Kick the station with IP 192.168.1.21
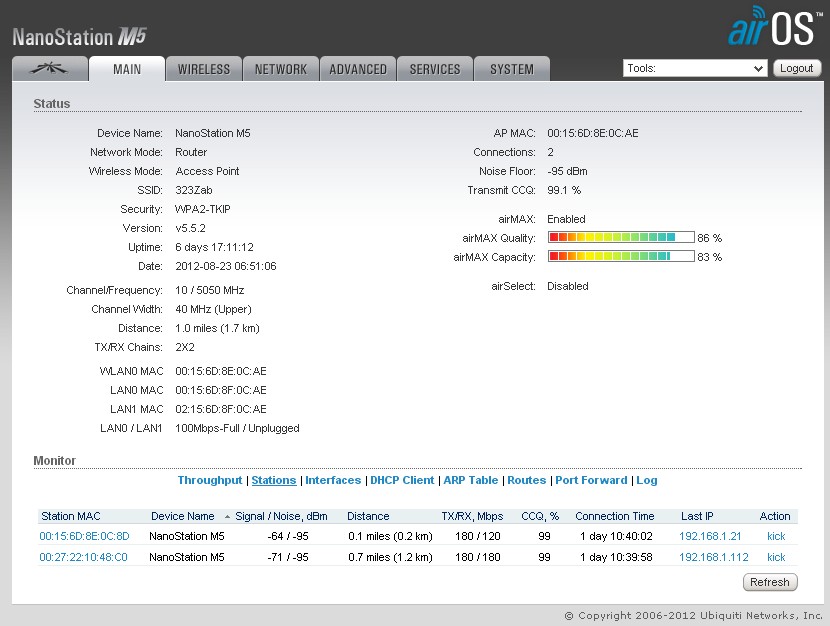 (x=776, y=536)
